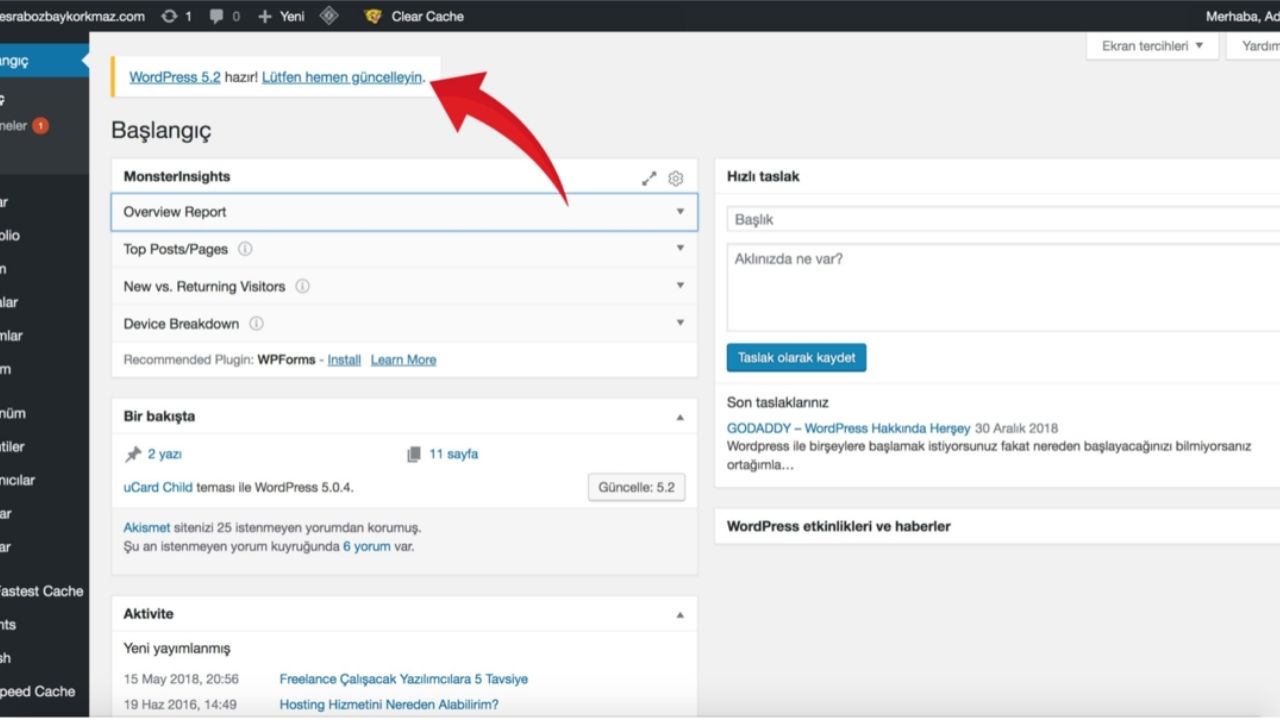Click the Güncelle: 5.2 button
1280x720 pixels.
click(x=636, y=488)
